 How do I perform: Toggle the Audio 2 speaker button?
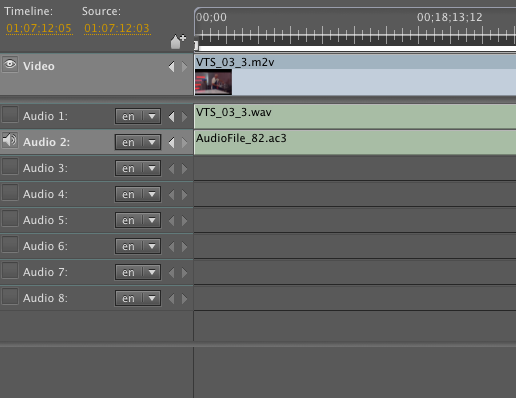pyautogui.click(x=10, y=140)
